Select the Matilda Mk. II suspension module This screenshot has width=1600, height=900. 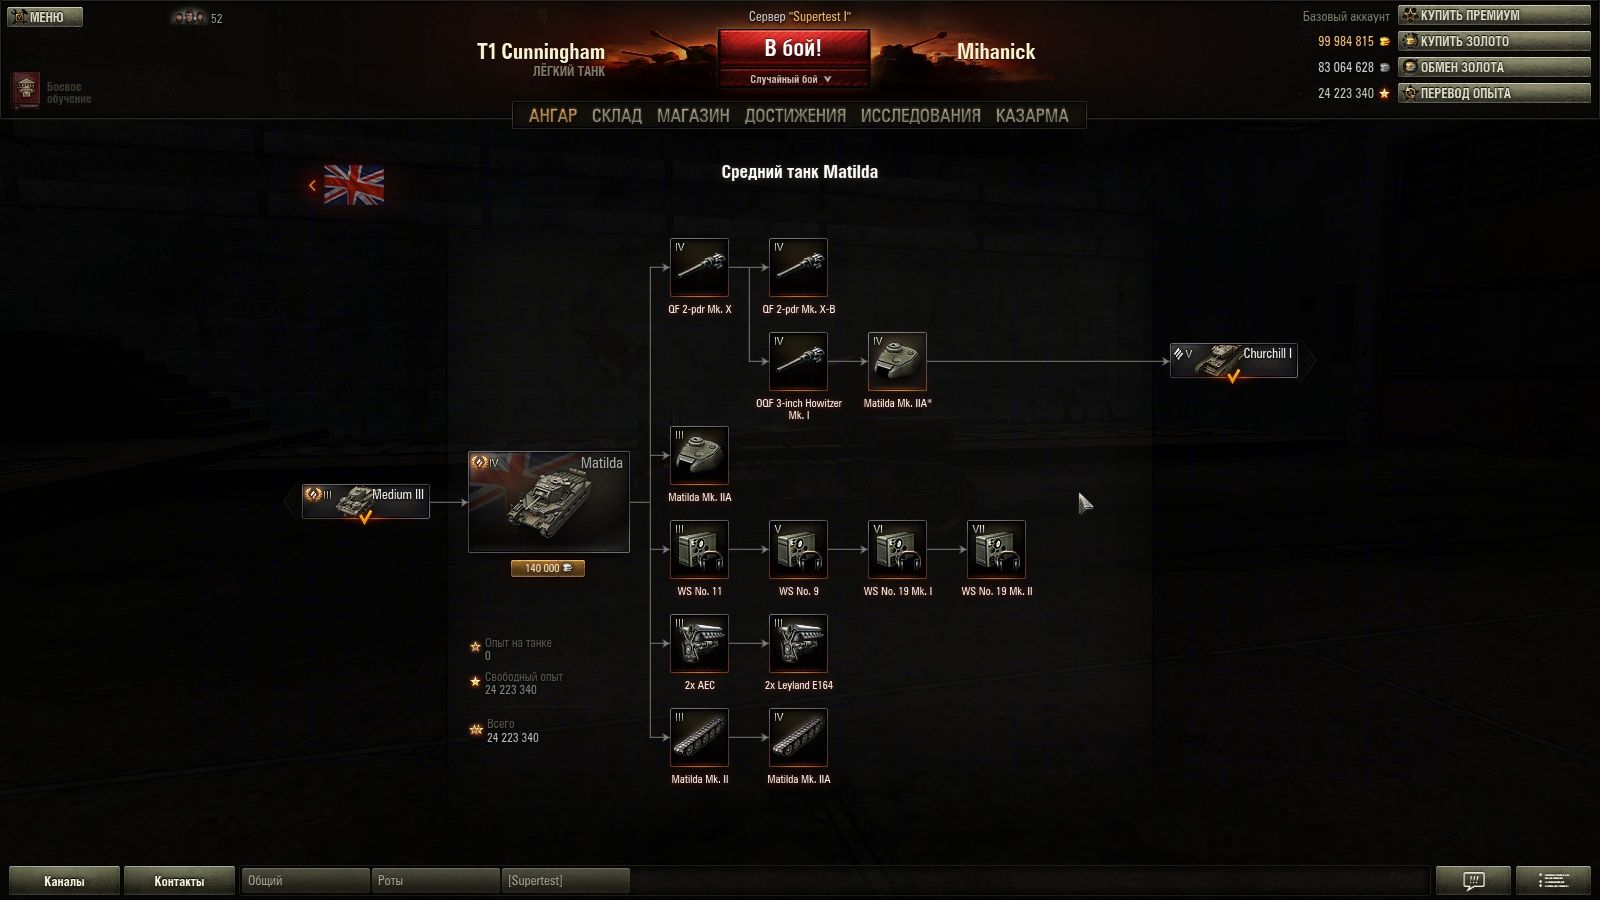699,738
